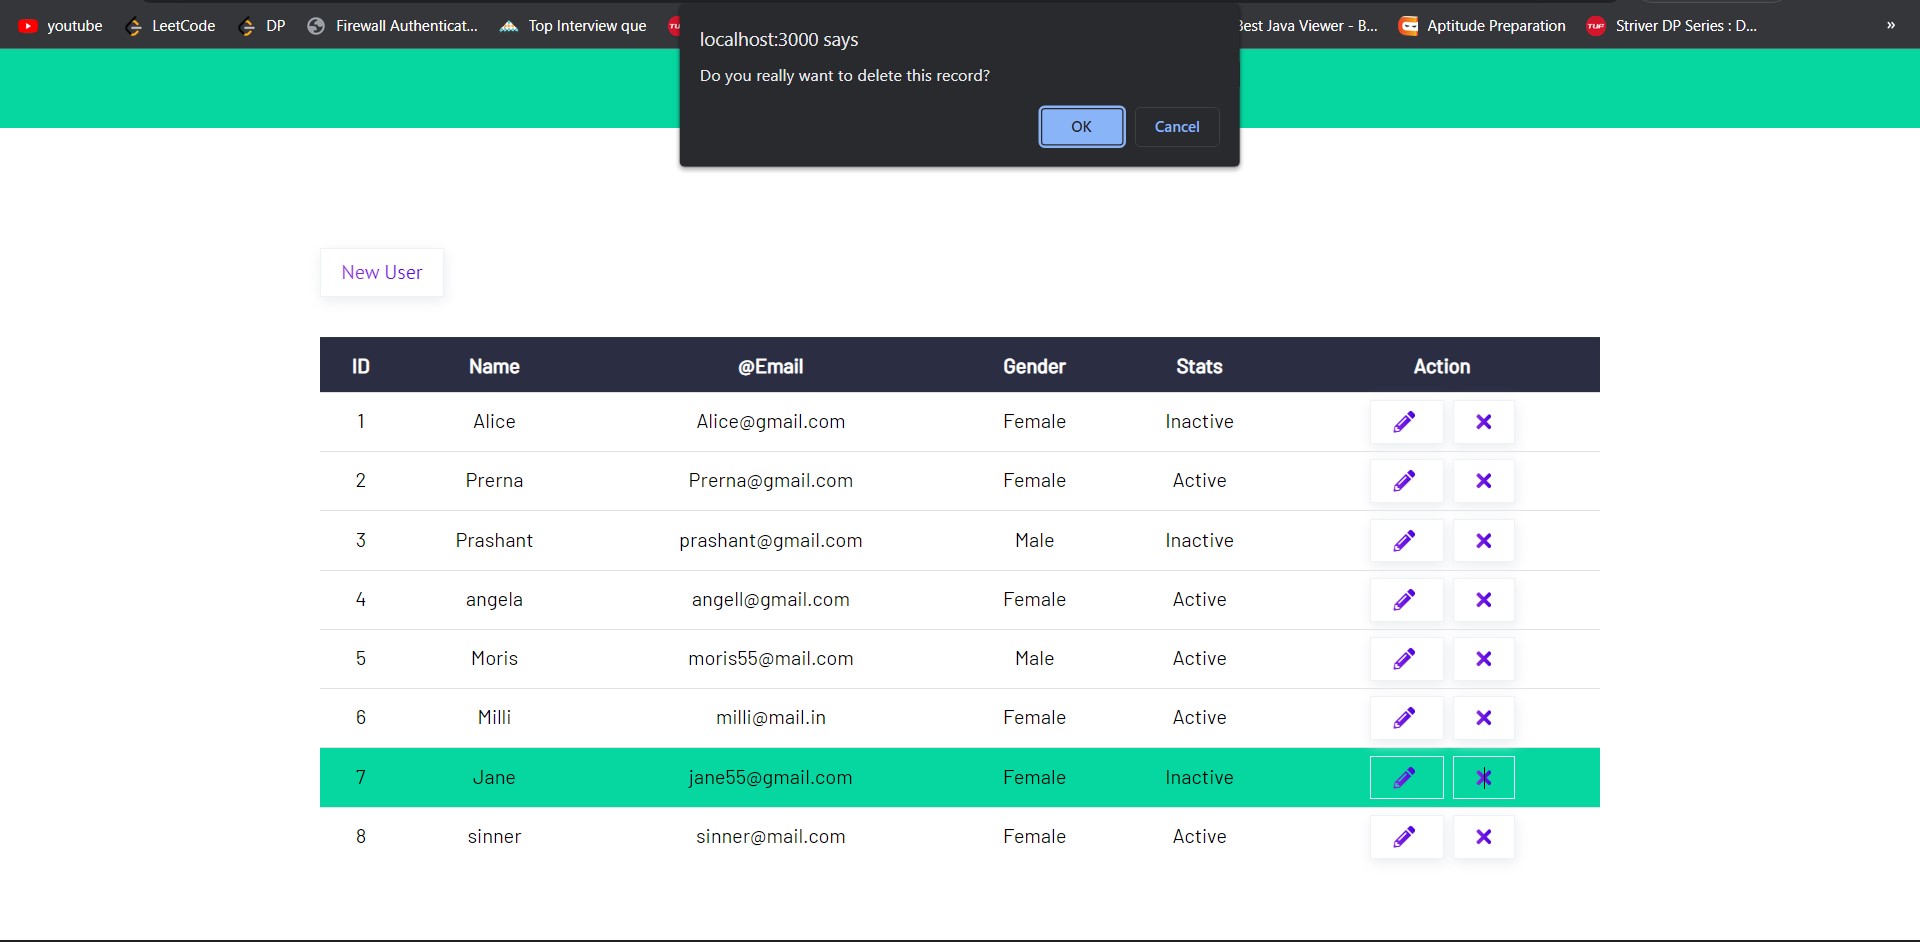Delete sinner's record with X icon

point(1484,837)
